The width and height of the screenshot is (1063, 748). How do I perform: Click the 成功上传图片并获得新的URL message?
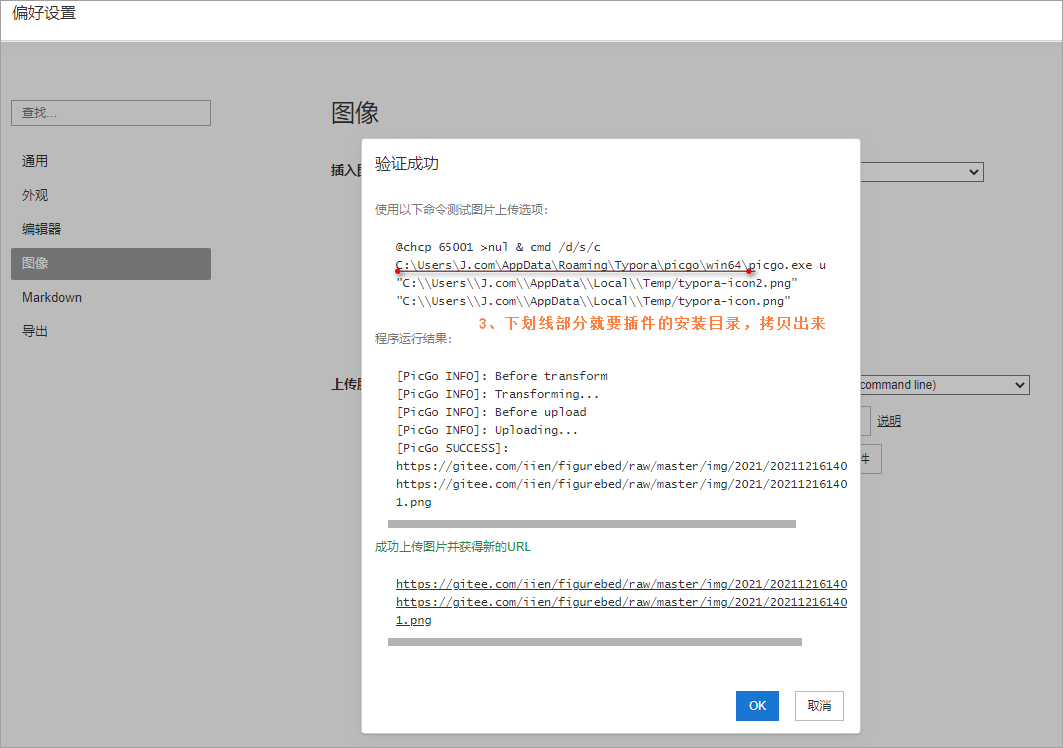453,547
